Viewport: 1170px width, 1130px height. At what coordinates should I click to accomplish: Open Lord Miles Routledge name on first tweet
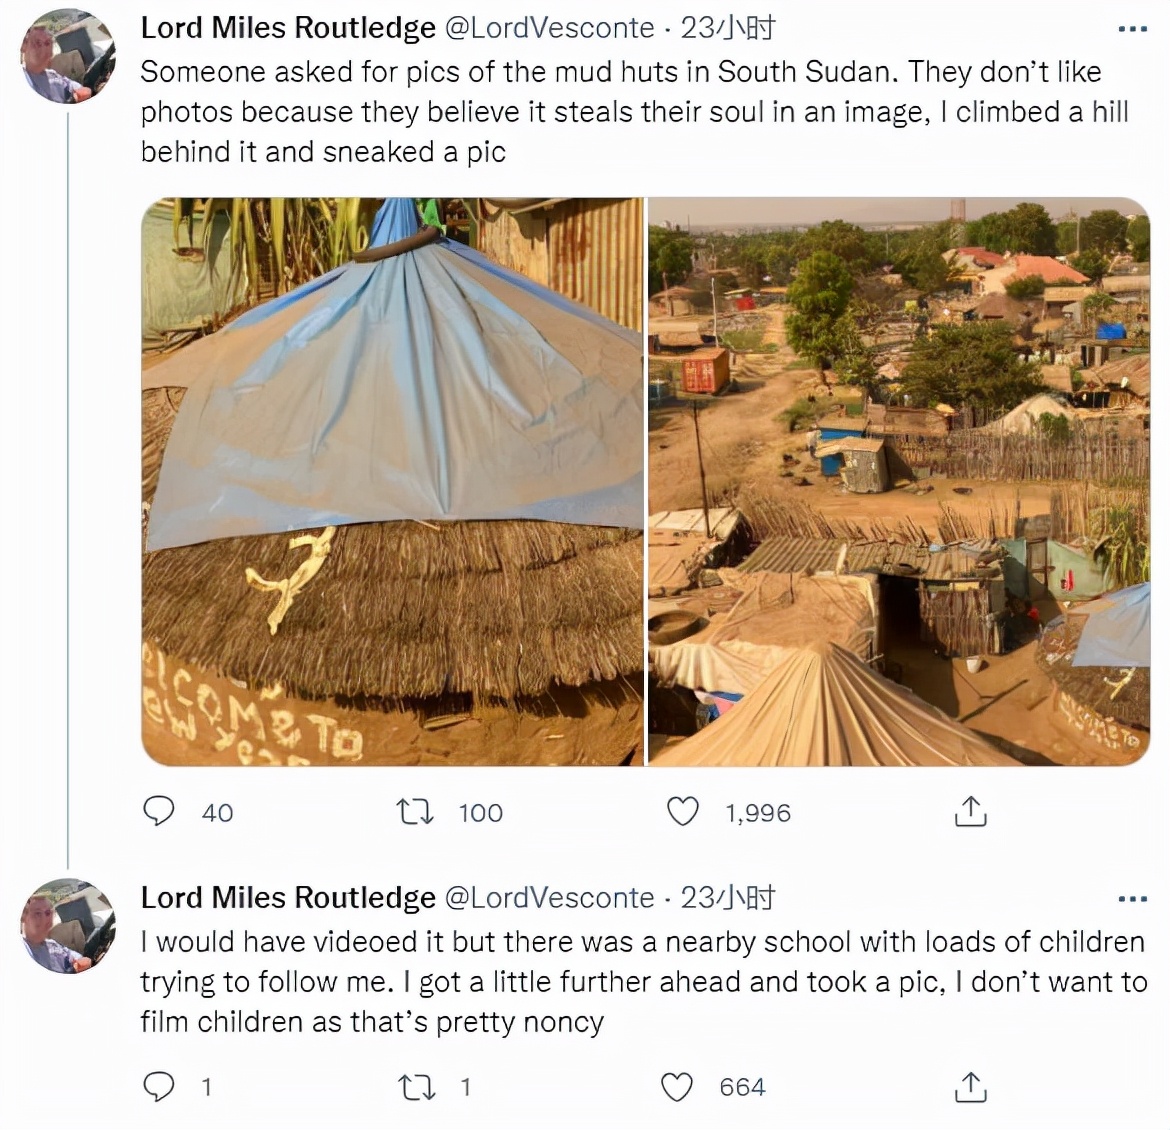click(x=288, y=28)
